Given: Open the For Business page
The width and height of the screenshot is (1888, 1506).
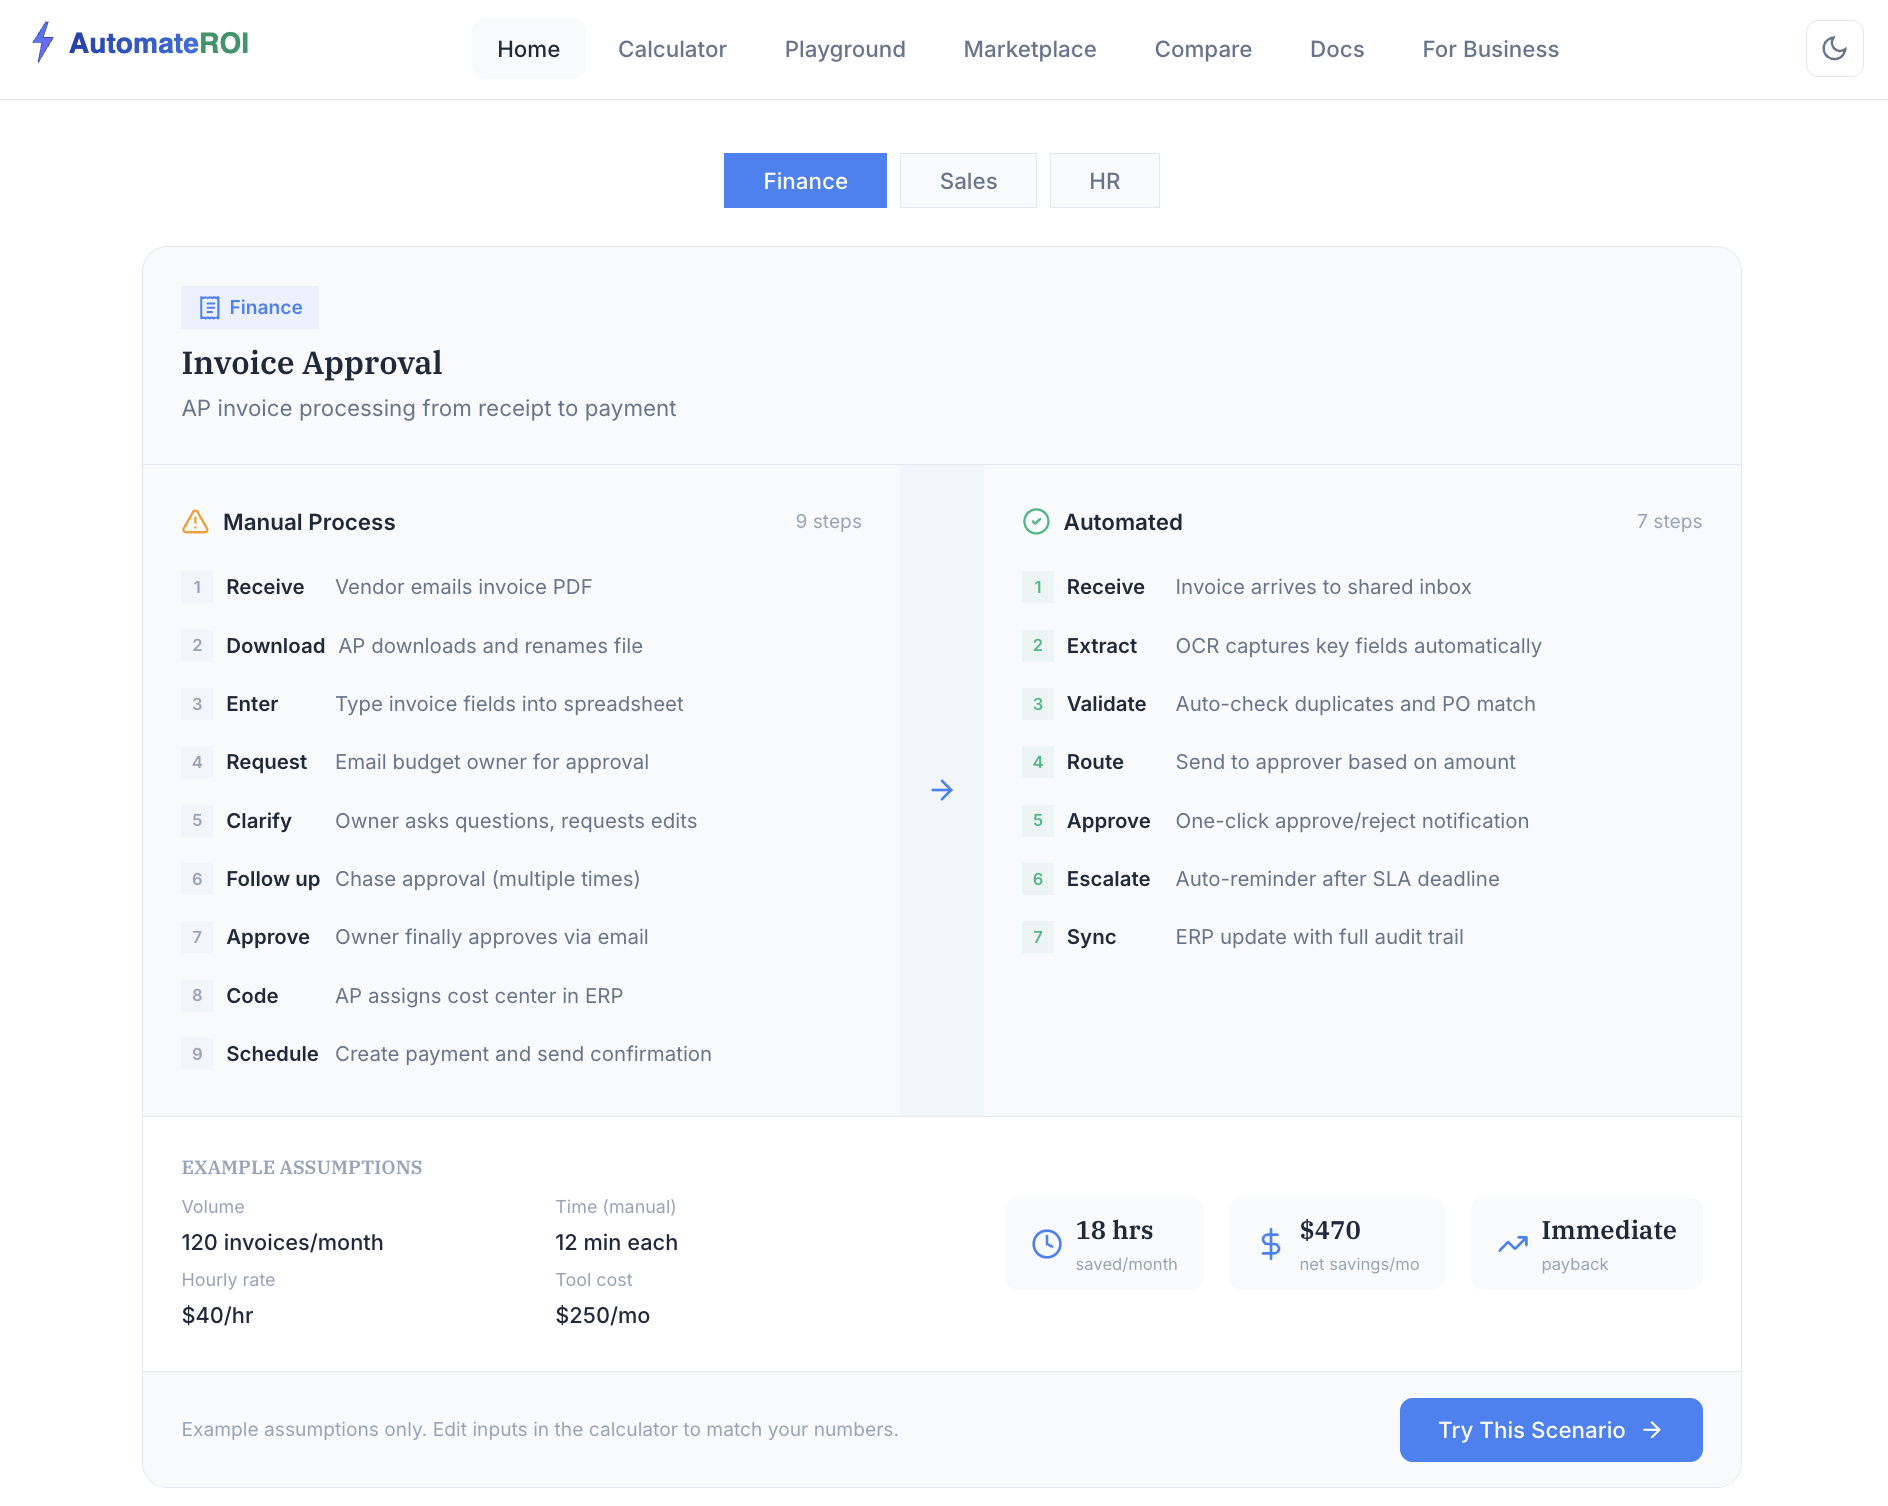Looking at the screenshot, I should (x=1490, y=49).
